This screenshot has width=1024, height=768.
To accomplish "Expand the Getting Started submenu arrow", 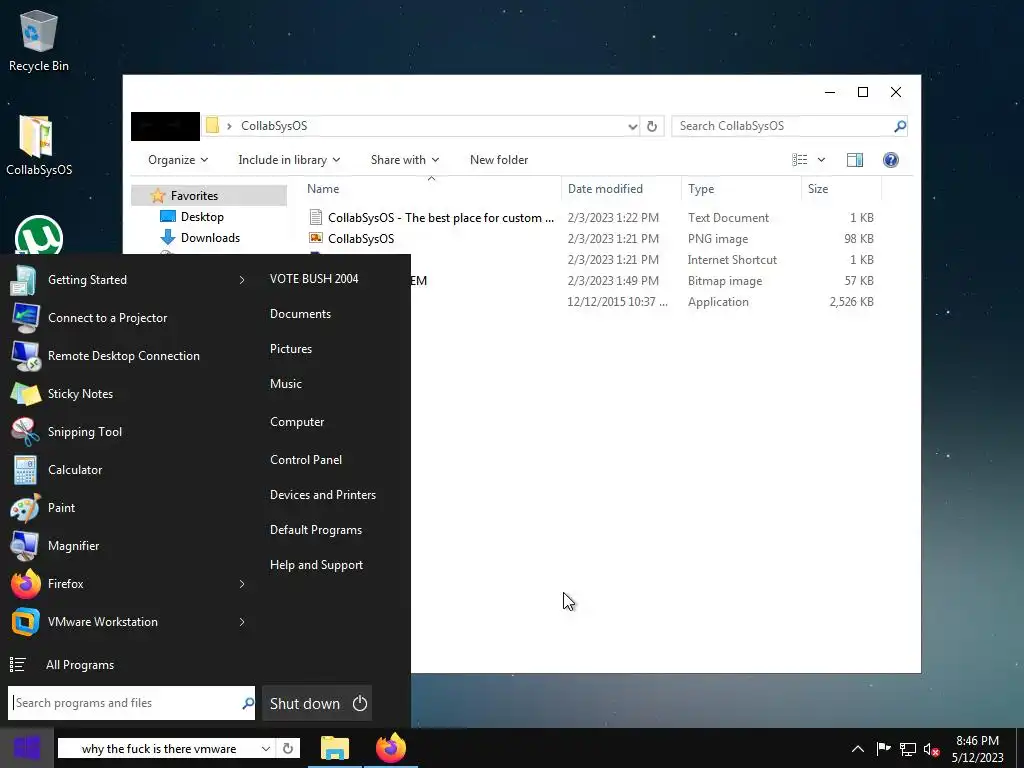I will click(x=242, y=280).
